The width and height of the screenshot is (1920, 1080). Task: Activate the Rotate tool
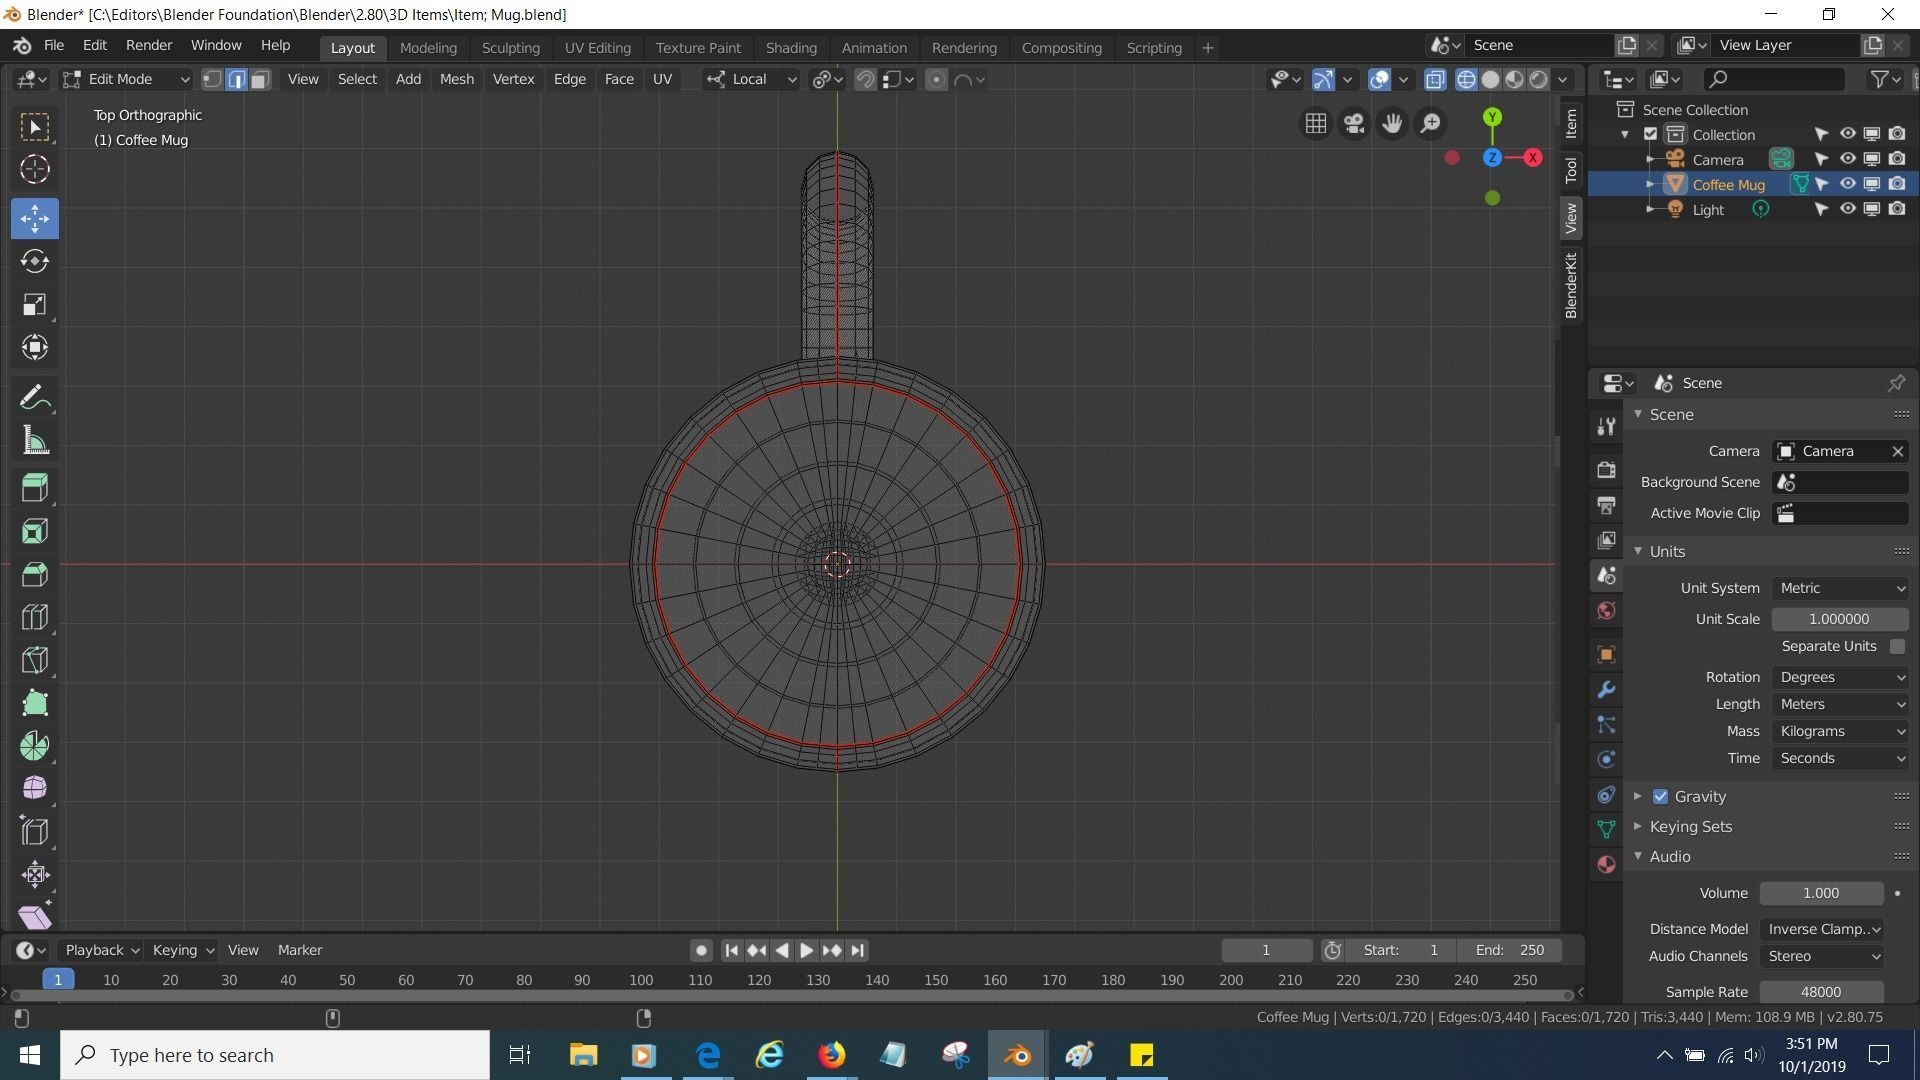point(35,261)
